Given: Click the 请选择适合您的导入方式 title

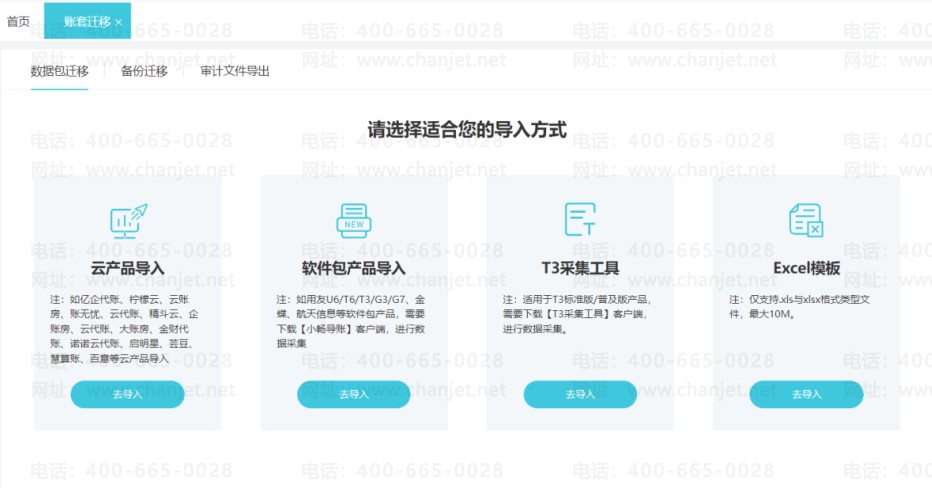Looking at the screenshot, I should tap(467, 130).
